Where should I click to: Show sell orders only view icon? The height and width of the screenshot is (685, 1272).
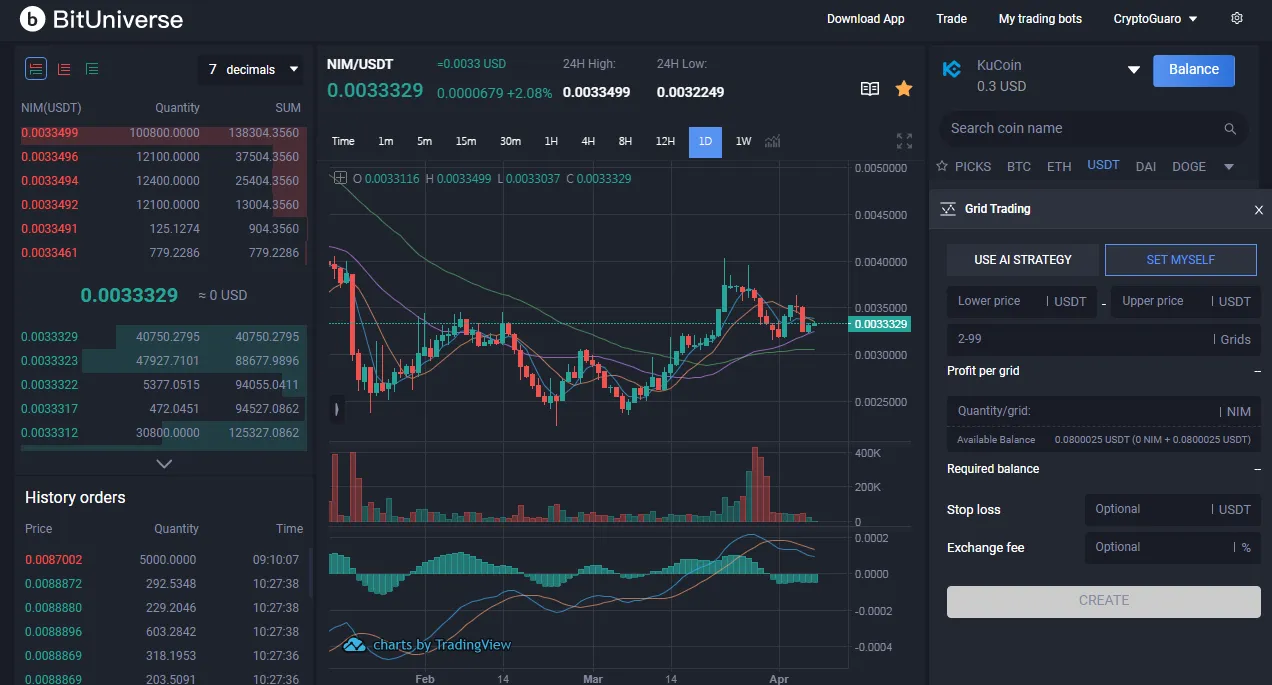pyautogui.click(x=64, y=69)
